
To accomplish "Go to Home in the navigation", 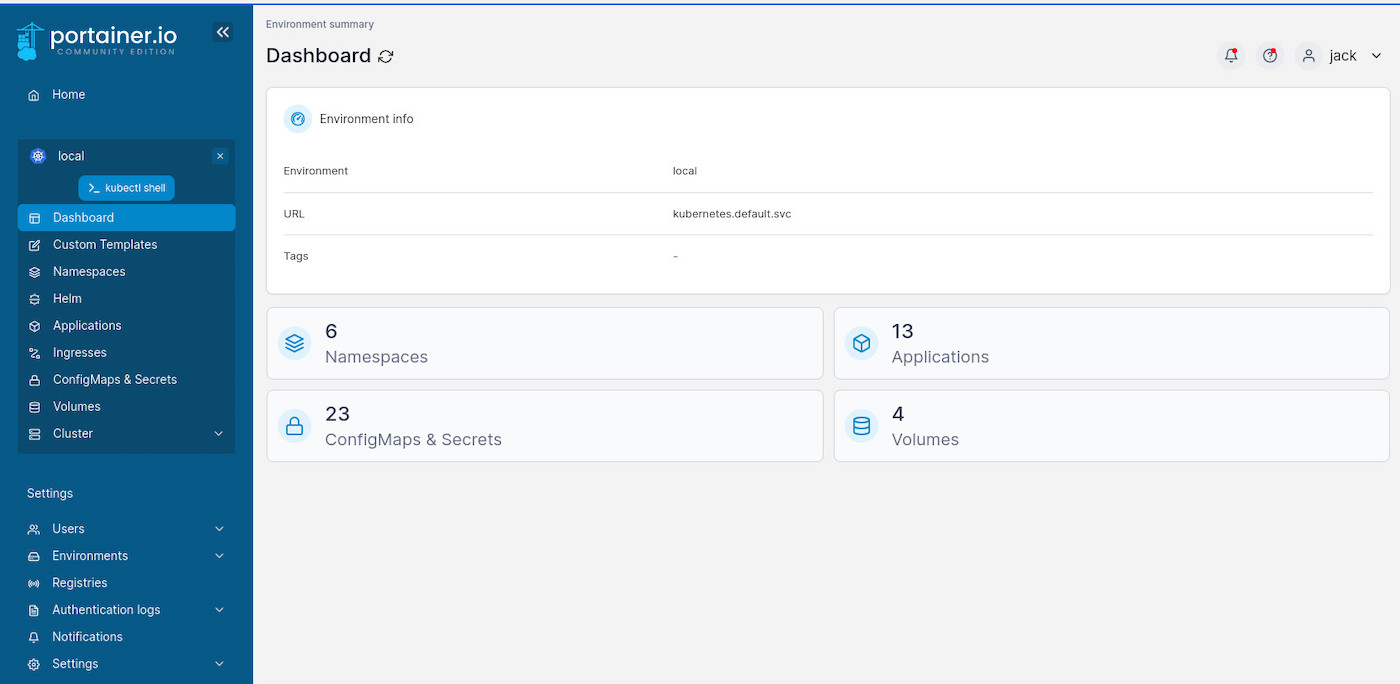I will (68, 94).
